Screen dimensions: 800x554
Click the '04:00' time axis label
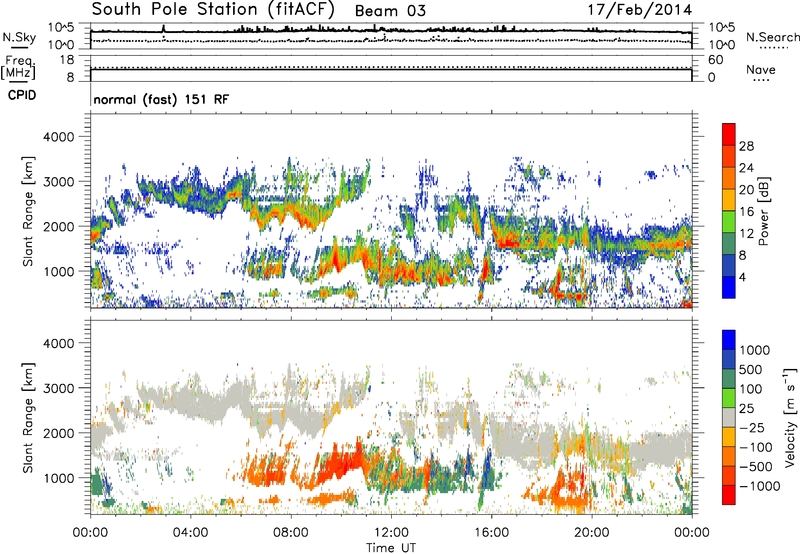(191, 533)
